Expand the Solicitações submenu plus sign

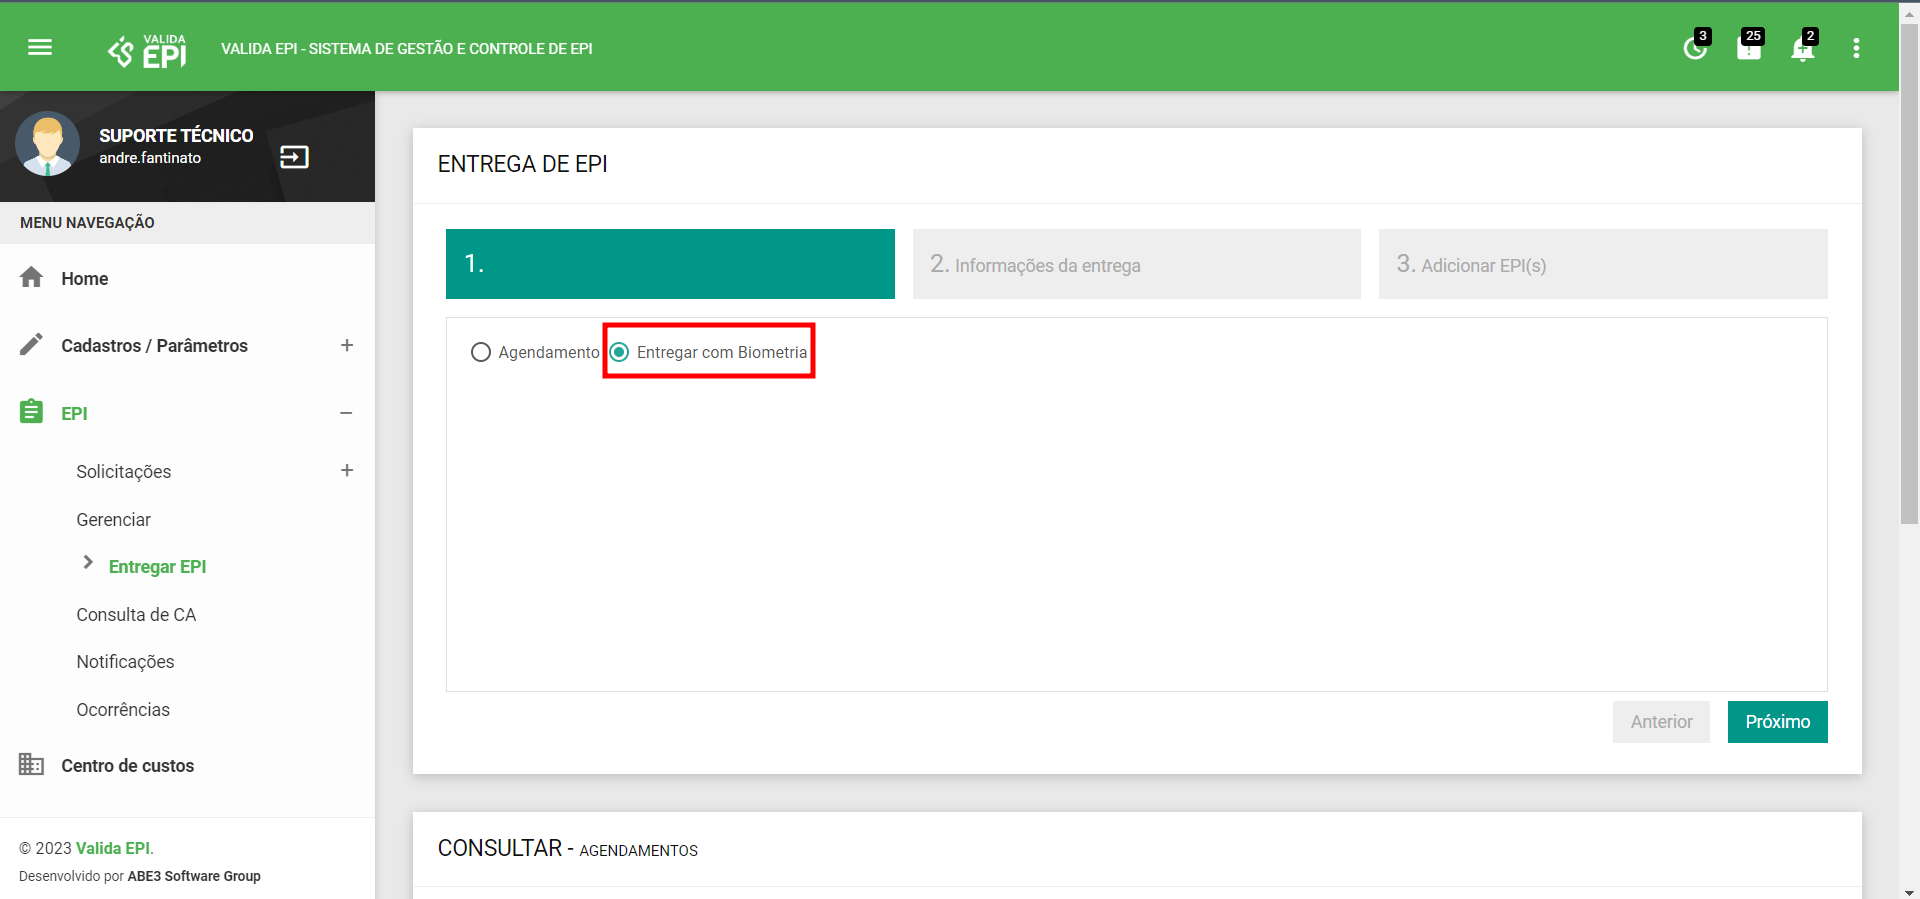(347, 470)
